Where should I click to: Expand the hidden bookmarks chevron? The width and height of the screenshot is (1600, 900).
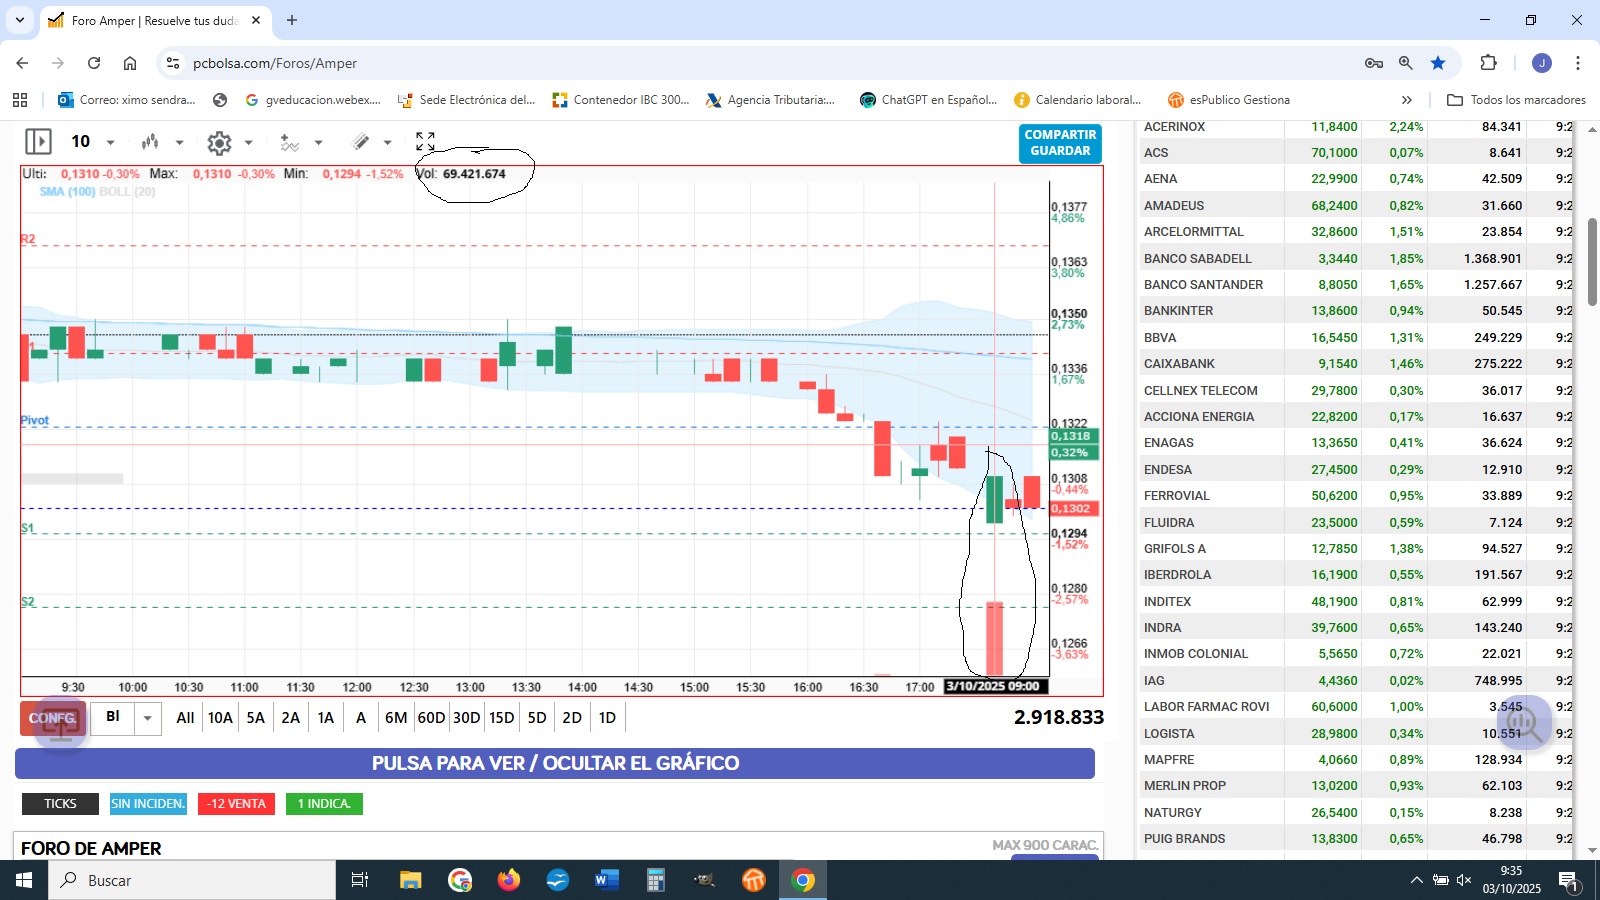click(x=1407, y=100)
